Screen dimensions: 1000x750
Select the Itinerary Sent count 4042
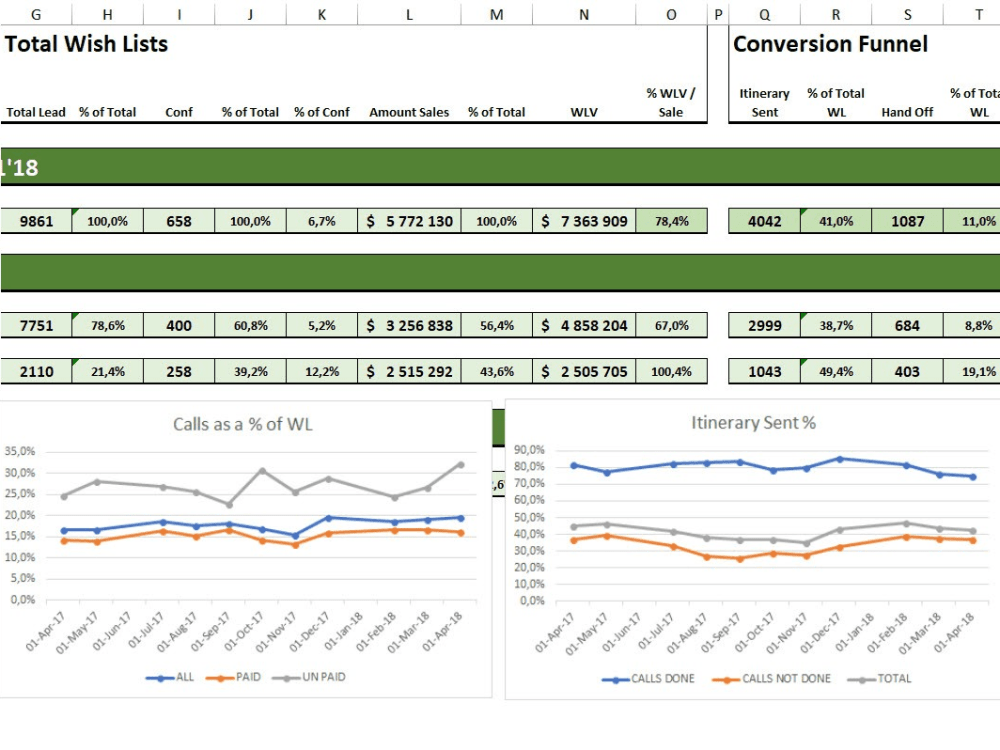[x=763, y=220]
